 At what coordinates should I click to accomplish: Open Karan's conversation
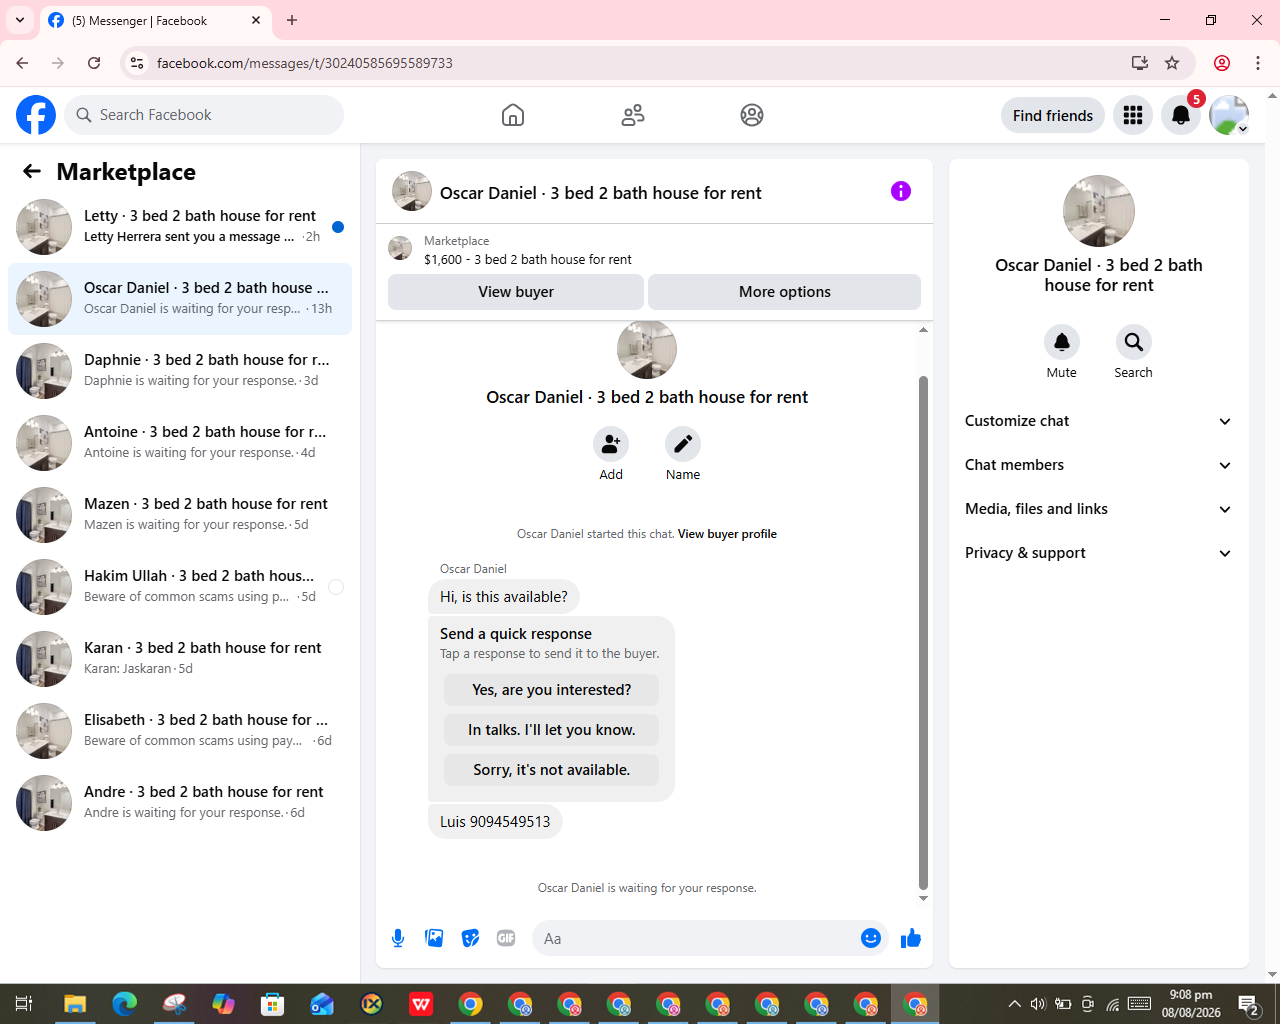[x=180, y=659]
